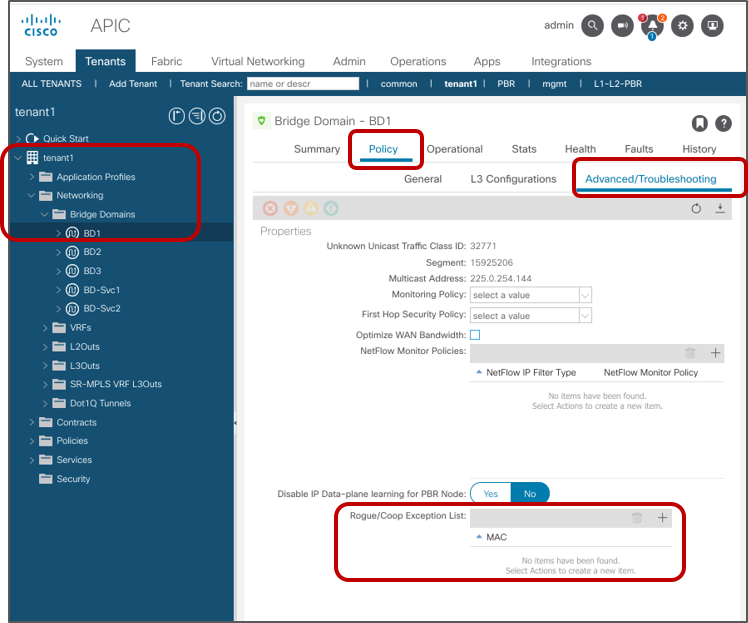Viewport: 748px width, 623px height.
Task: Add a NetFlow Monitor Policy with plus
Action: (715, 353)
